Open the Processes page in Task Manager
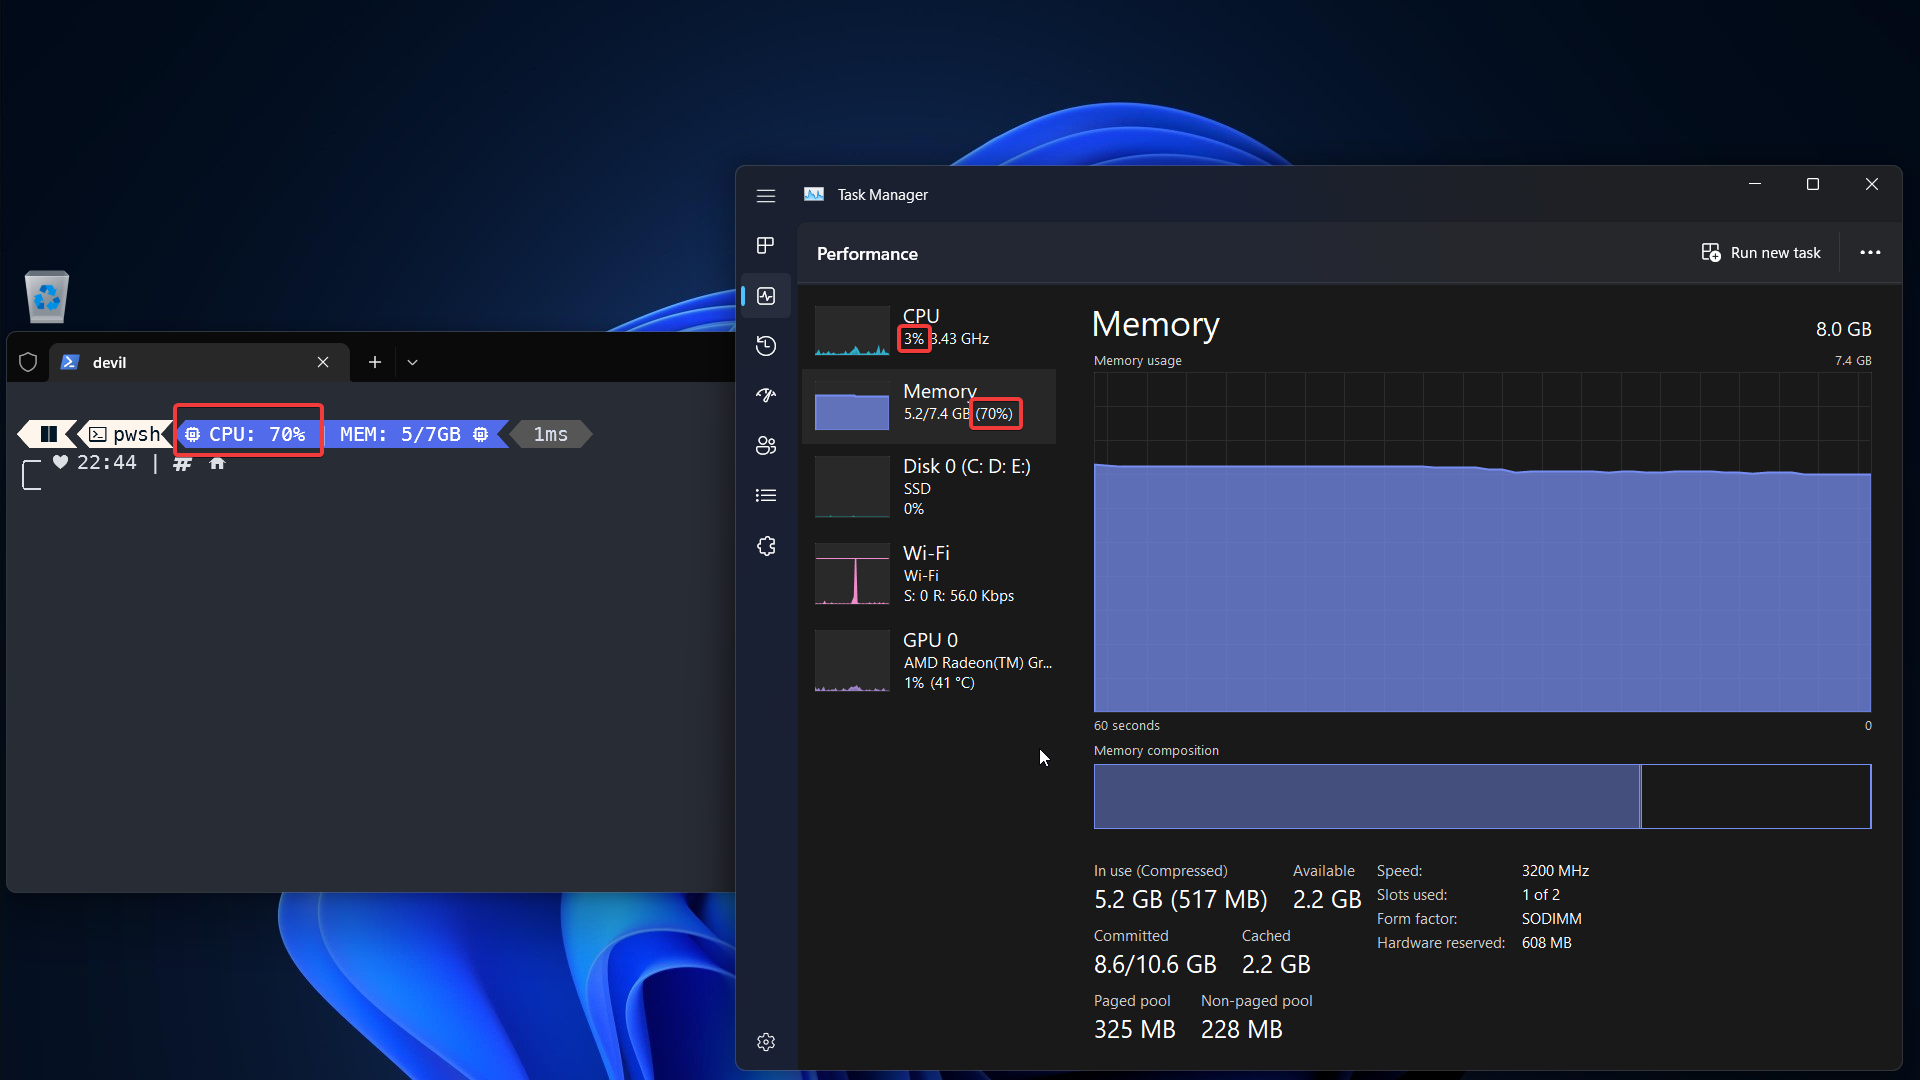Image resolution: width=1920 pixels, height=1080 pixels. [765, 245]
